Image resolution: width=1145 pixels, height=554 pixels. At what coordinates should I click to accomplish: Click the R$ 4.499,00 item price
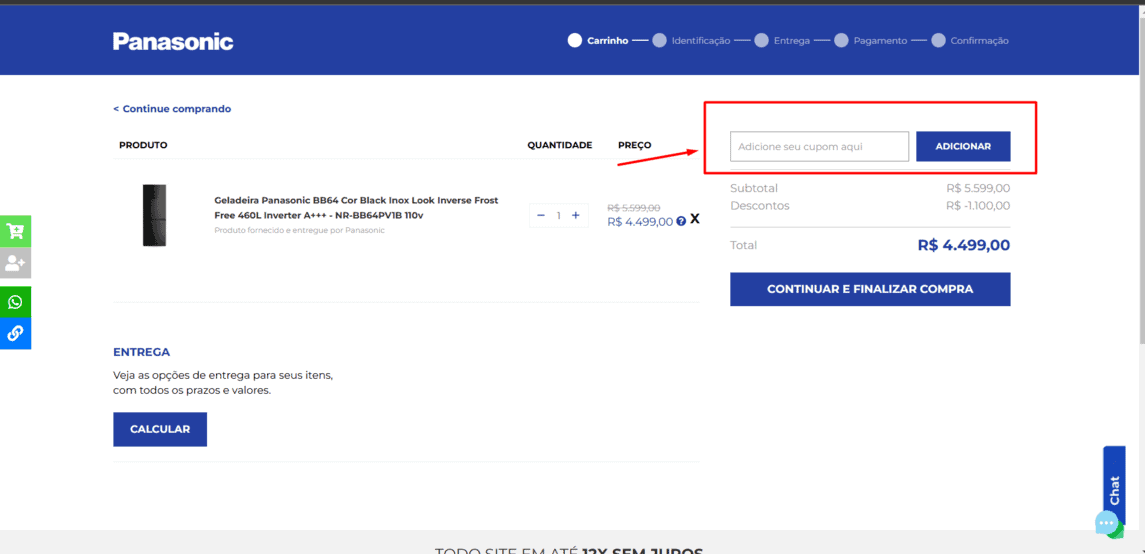[x=640, y=222]
